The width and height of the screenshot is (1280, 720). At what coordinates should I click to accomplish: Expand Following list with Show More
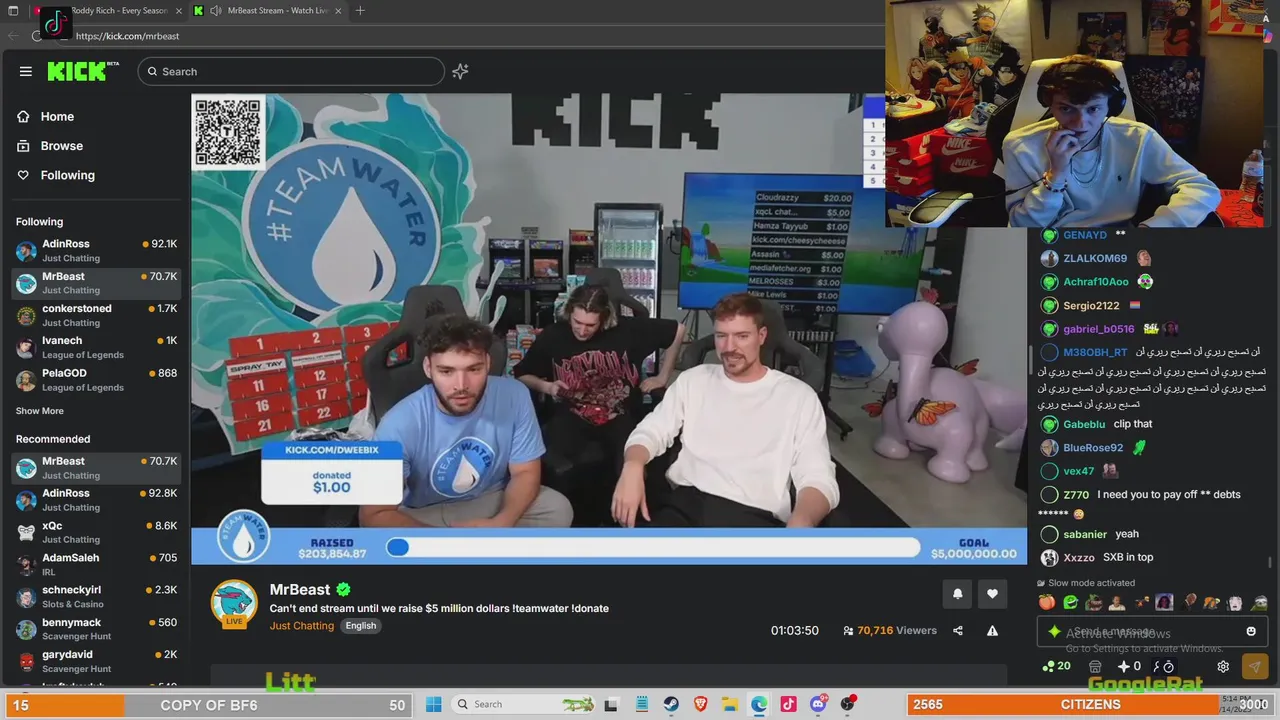point(40,411)
